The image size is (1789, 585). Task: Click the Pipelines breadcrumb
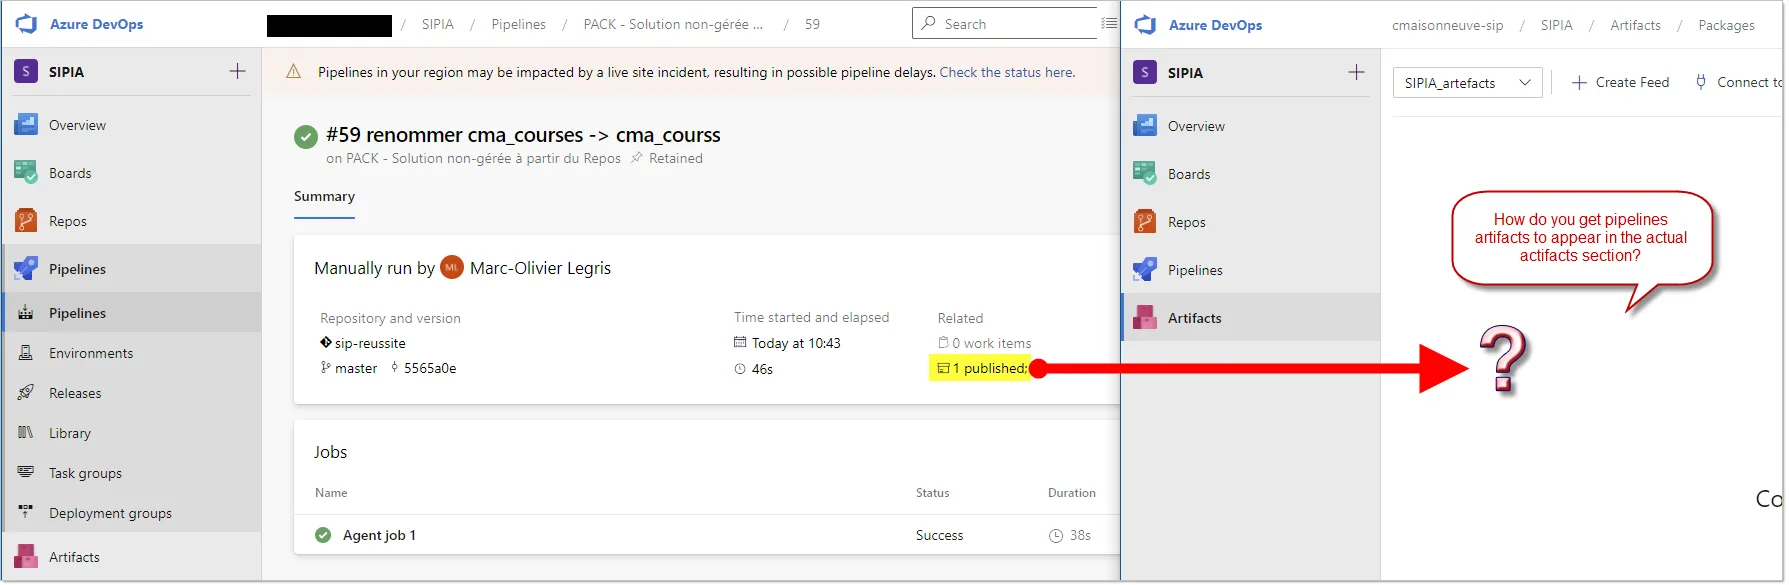[x=518, y=24]
